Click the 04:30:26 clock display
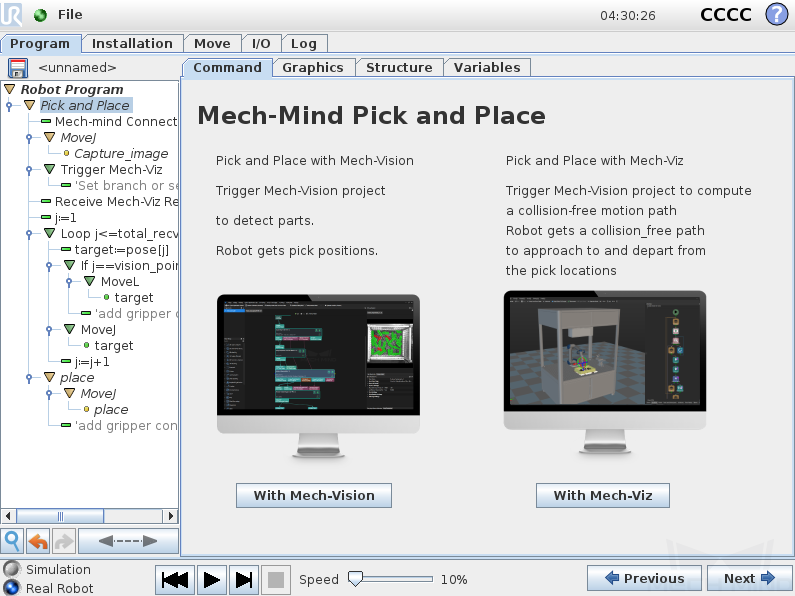This screenshot has height=596, width=795. coord(628,16)
